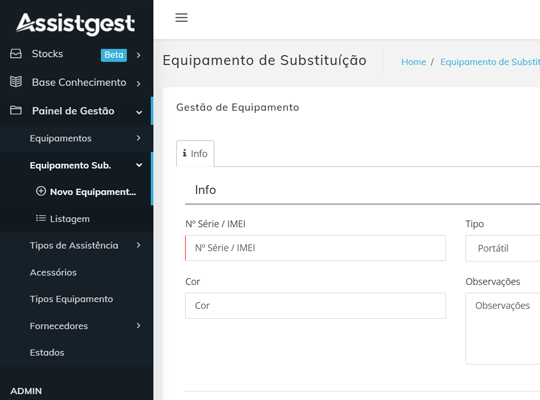Image resolution: width=540 pixels, height=400 pixels.
Task: Click the Gestão de Equipamento heading
Action: pyautogui.click(x=238, y=107)
